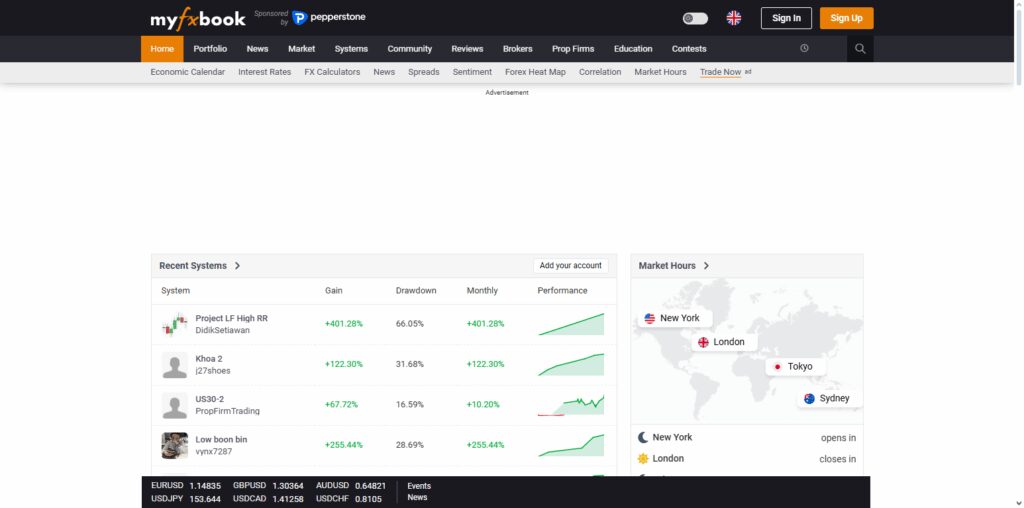
Task: Open the UK flag language selector
Action: (x=734, y=18)
